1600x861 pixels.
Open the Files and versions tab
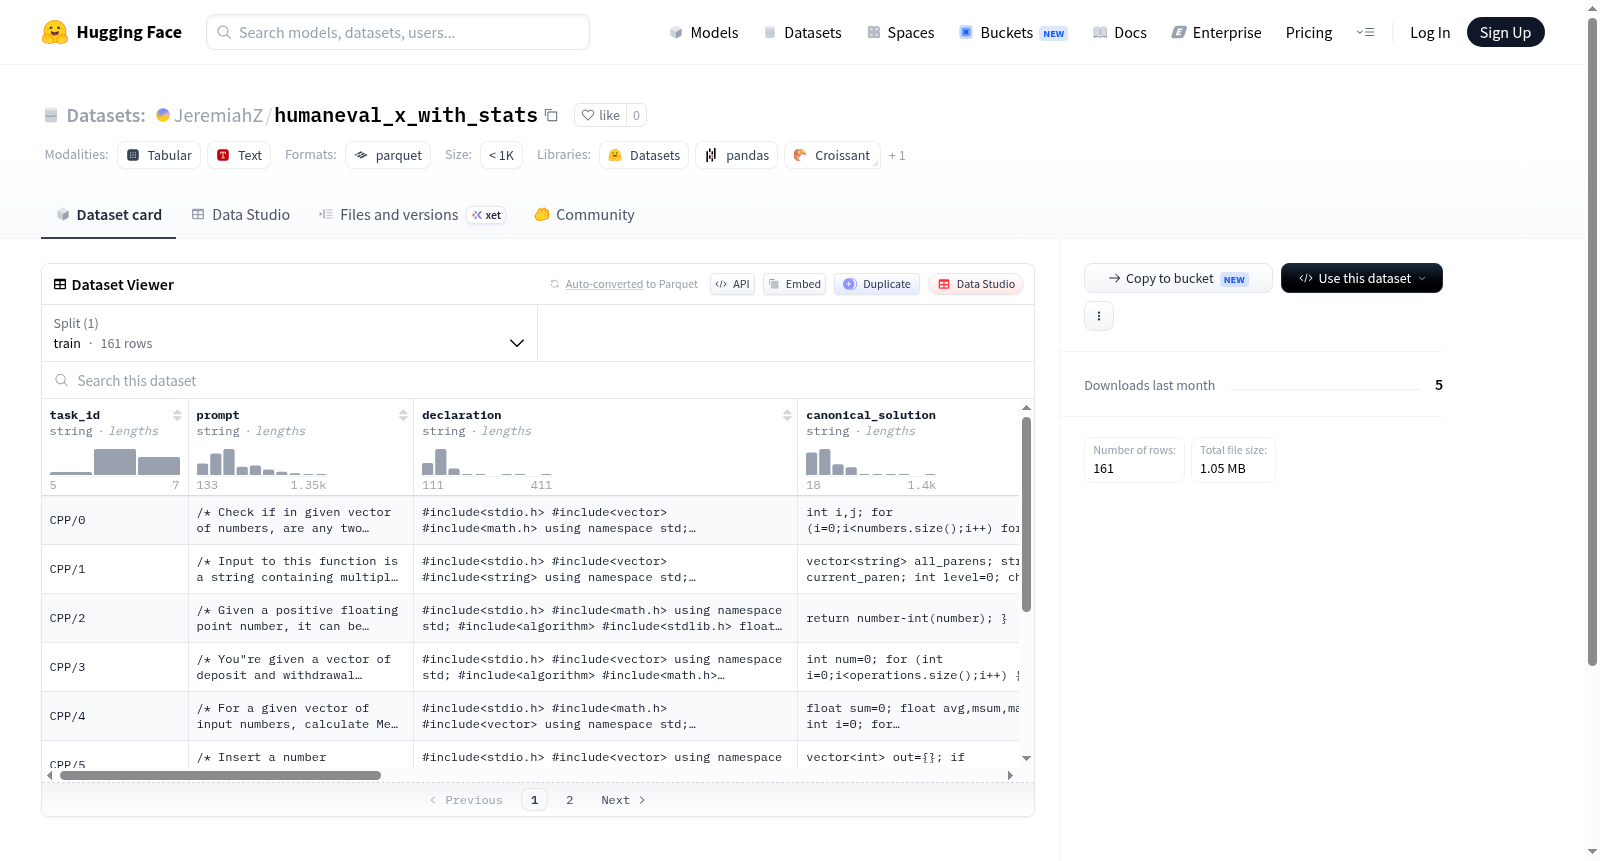(412, 215)
